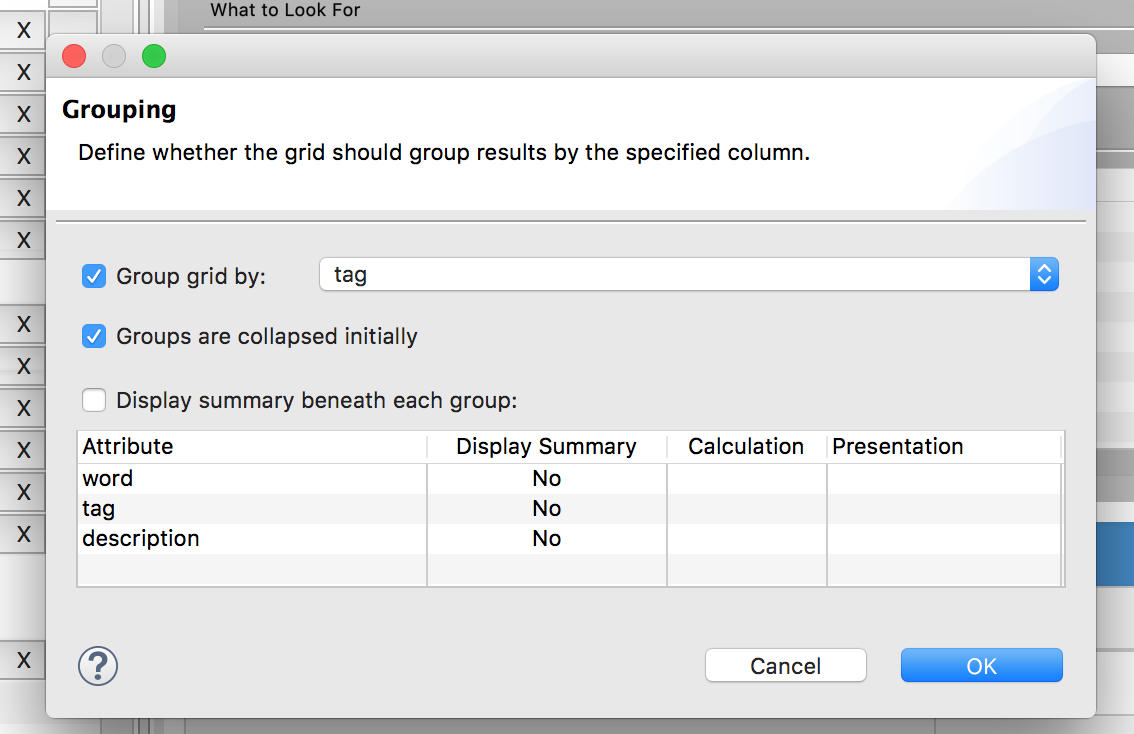
Task: Click the Display Summary column header
Action: 547,446
